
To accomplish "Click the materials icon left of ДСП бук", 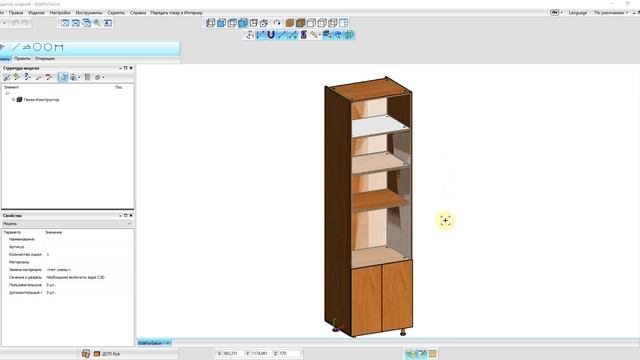I will click(x=85, y=353).
